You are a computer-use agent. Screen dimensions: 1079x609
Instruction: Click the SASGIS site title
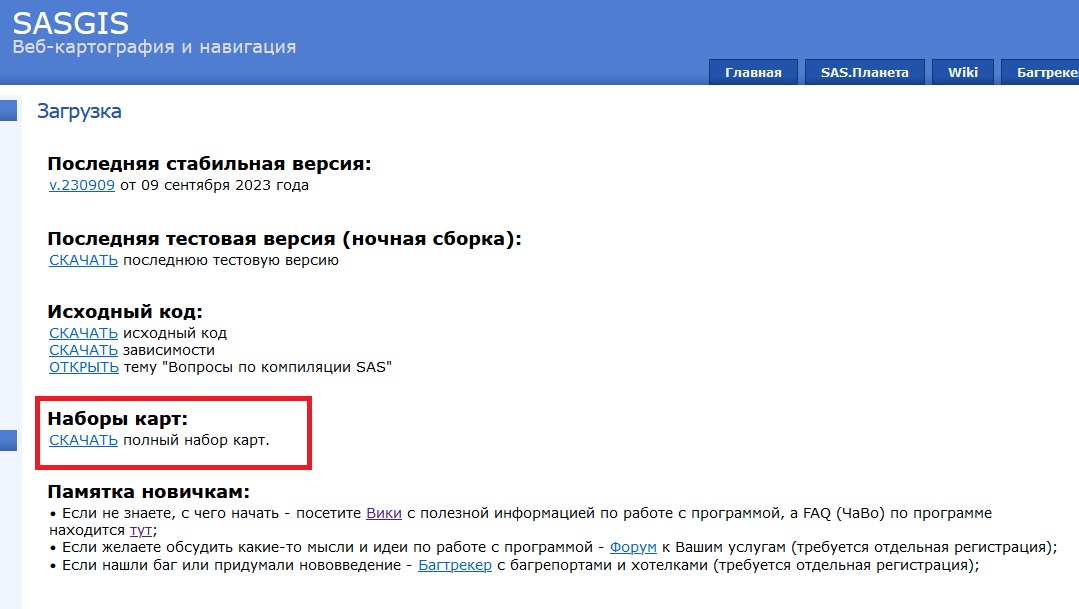coord(70,22)
